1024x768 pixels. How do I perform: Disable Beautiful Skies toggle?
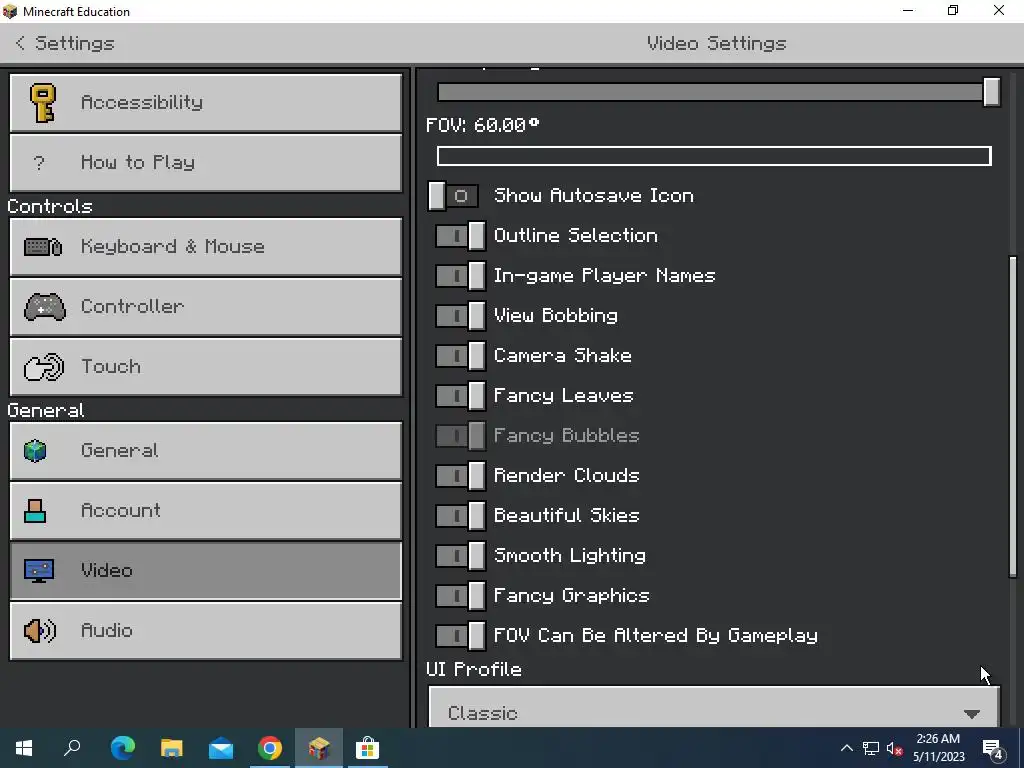(x=460, y=515)
